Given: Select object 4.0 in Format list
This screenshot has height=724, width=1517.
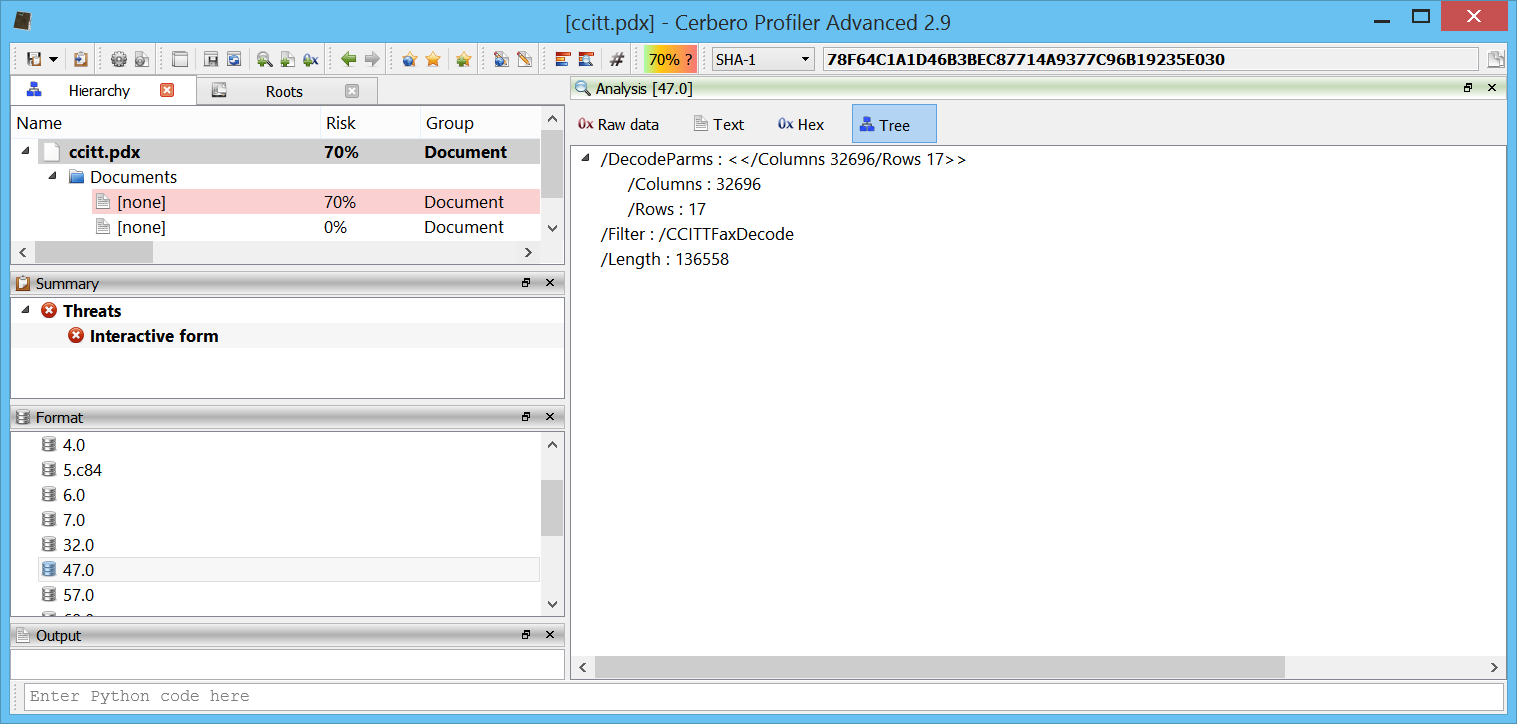Looking at the screenshot, I should (x=74, y=445).
